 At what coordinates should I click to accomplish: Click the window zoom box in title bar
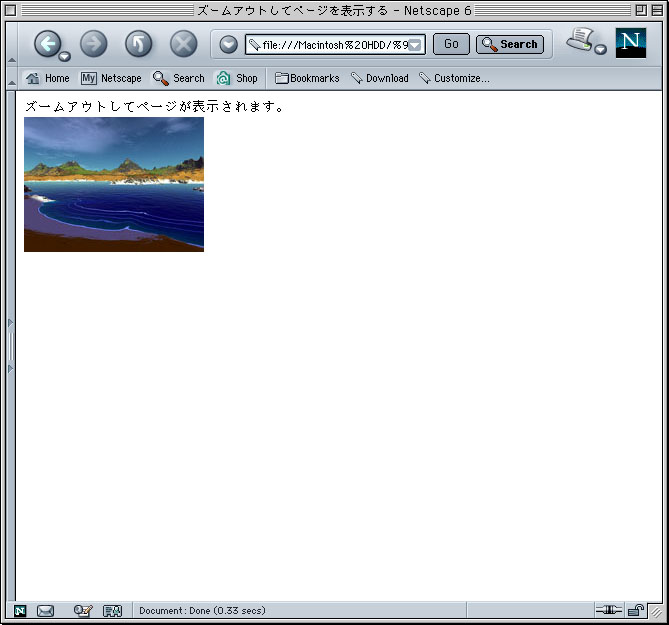point(641,10)
